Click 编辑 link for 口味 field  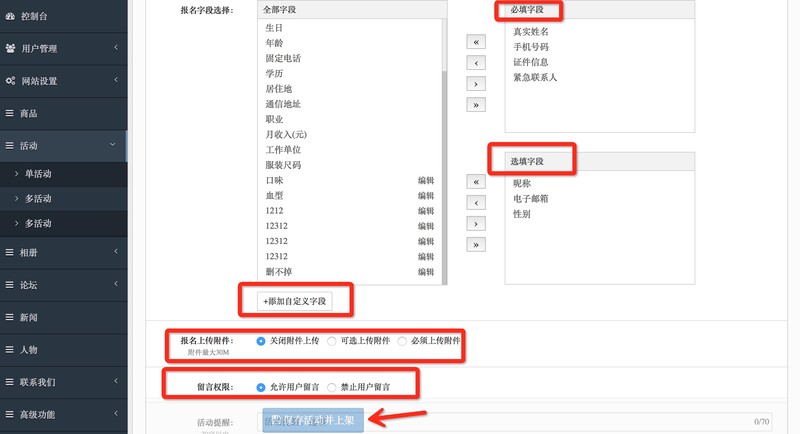pyautogui.click(x=426, y=181)
